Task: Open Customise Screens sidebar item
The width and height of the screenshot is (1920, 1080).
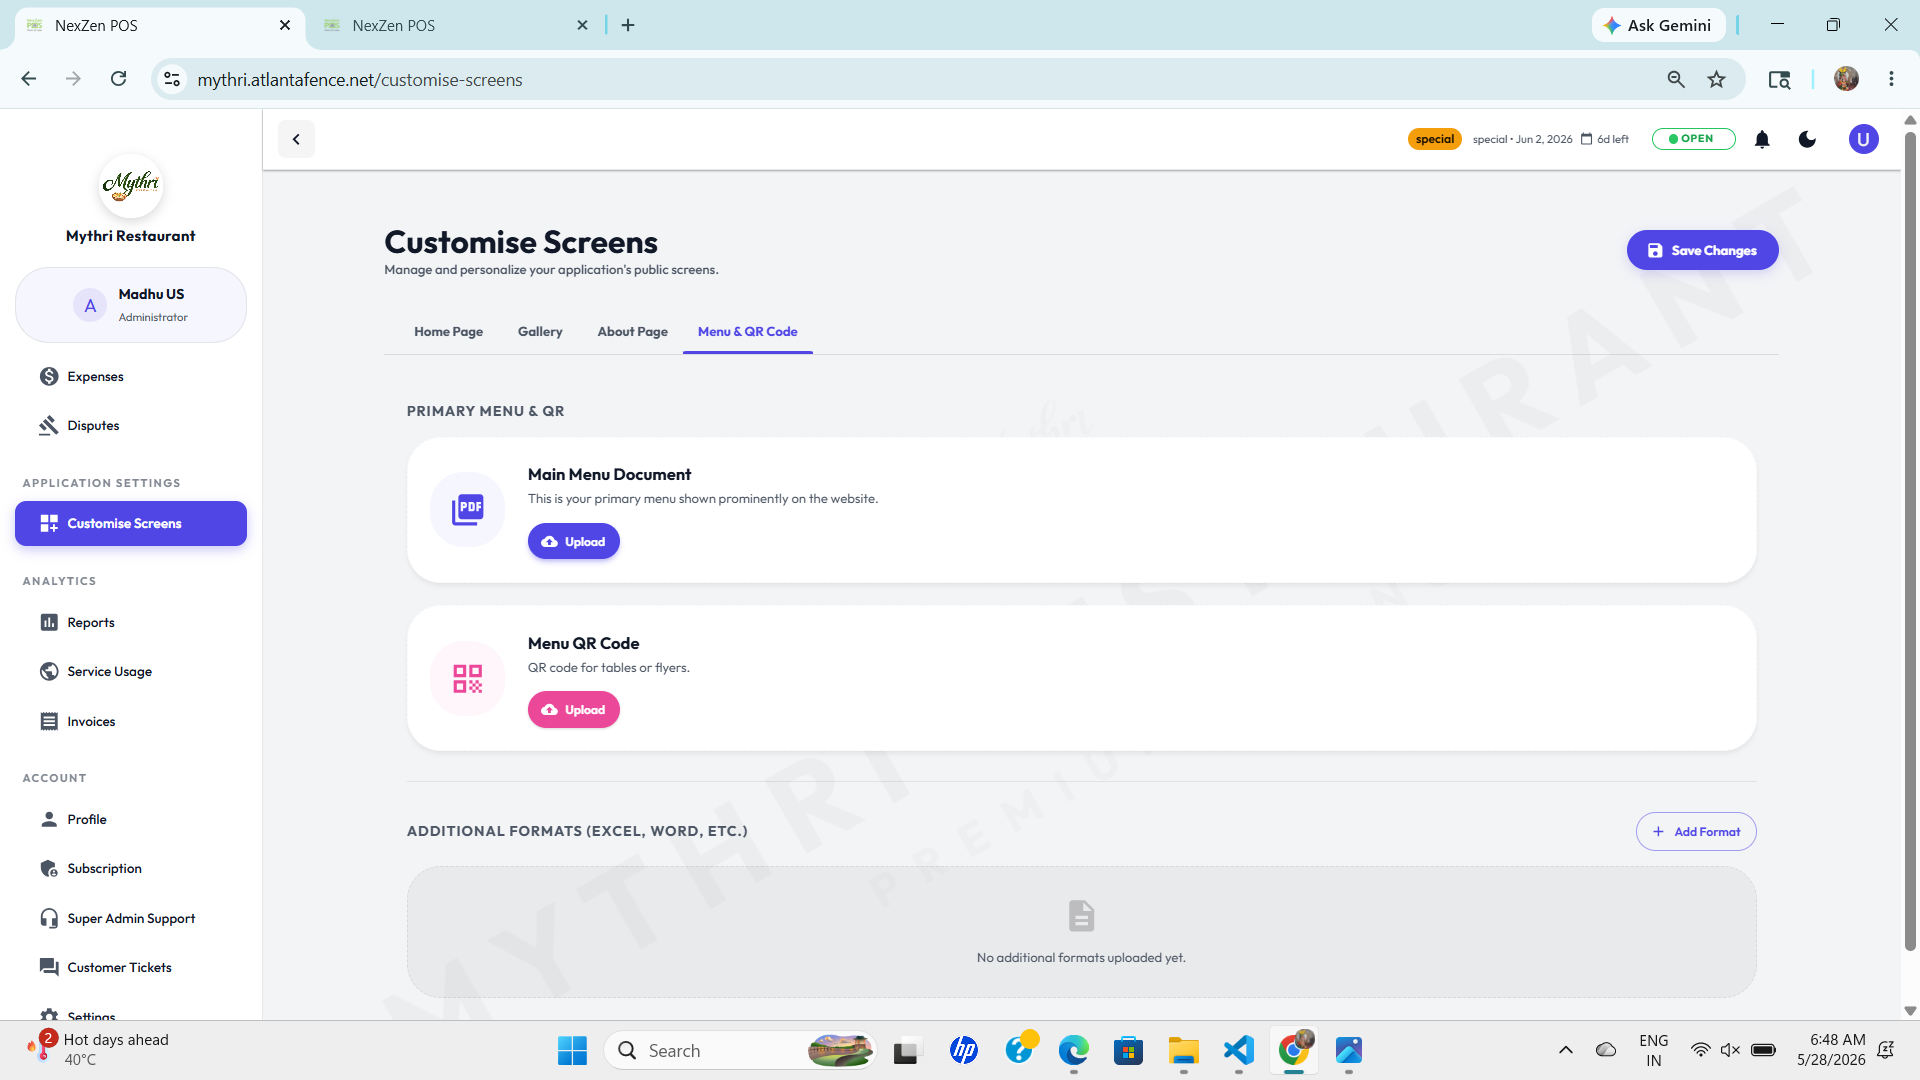Action: (x=131, y=524)
